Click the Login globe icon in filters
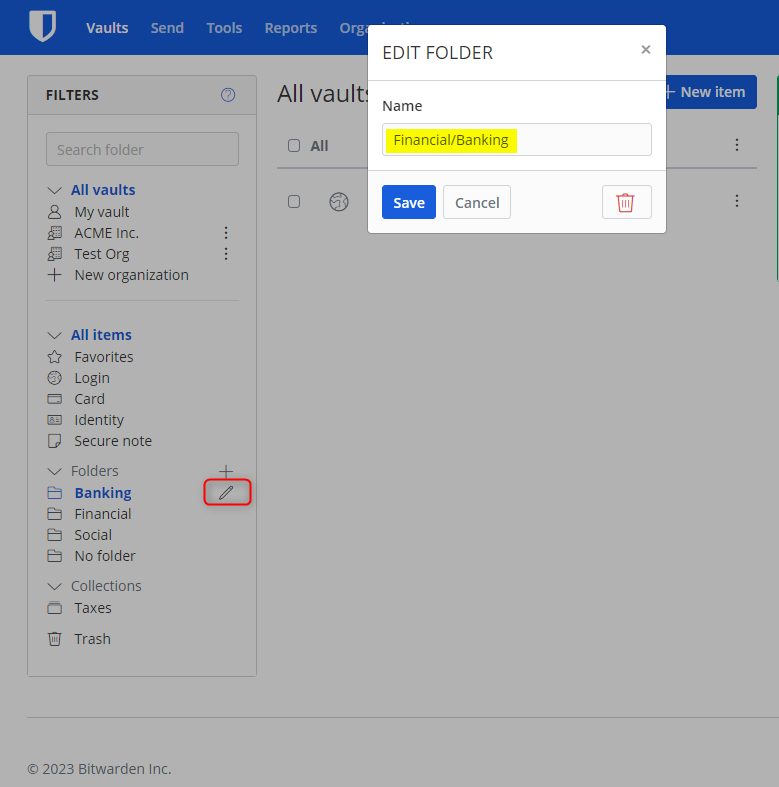Viewport: 779px width, 787px height. [x=55, y=378]
